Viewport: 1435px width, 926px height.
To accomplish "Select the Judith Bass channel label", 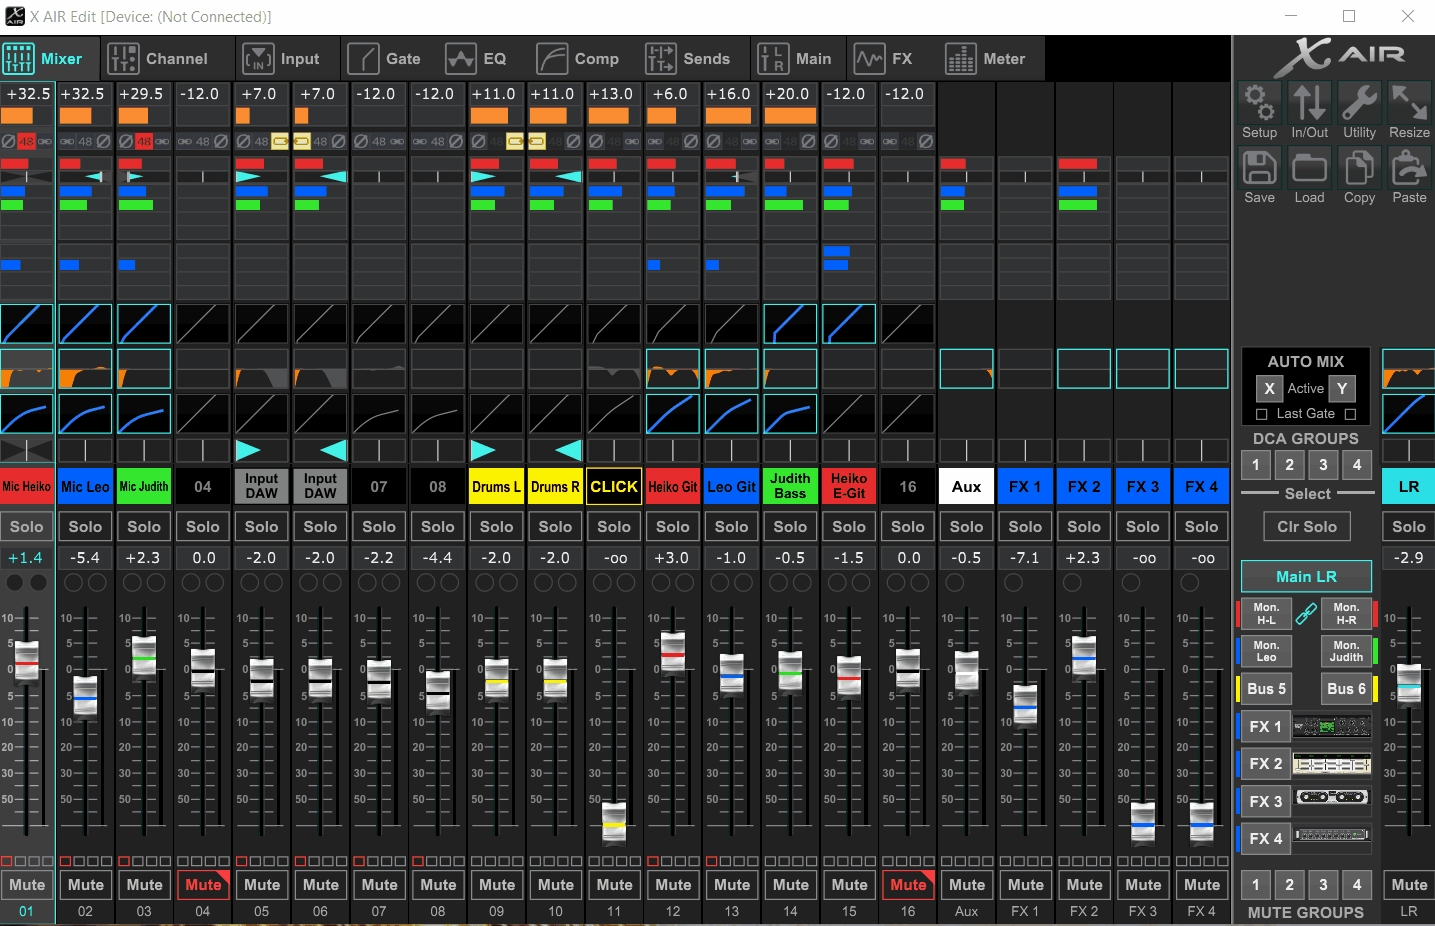I will [790, 486].
